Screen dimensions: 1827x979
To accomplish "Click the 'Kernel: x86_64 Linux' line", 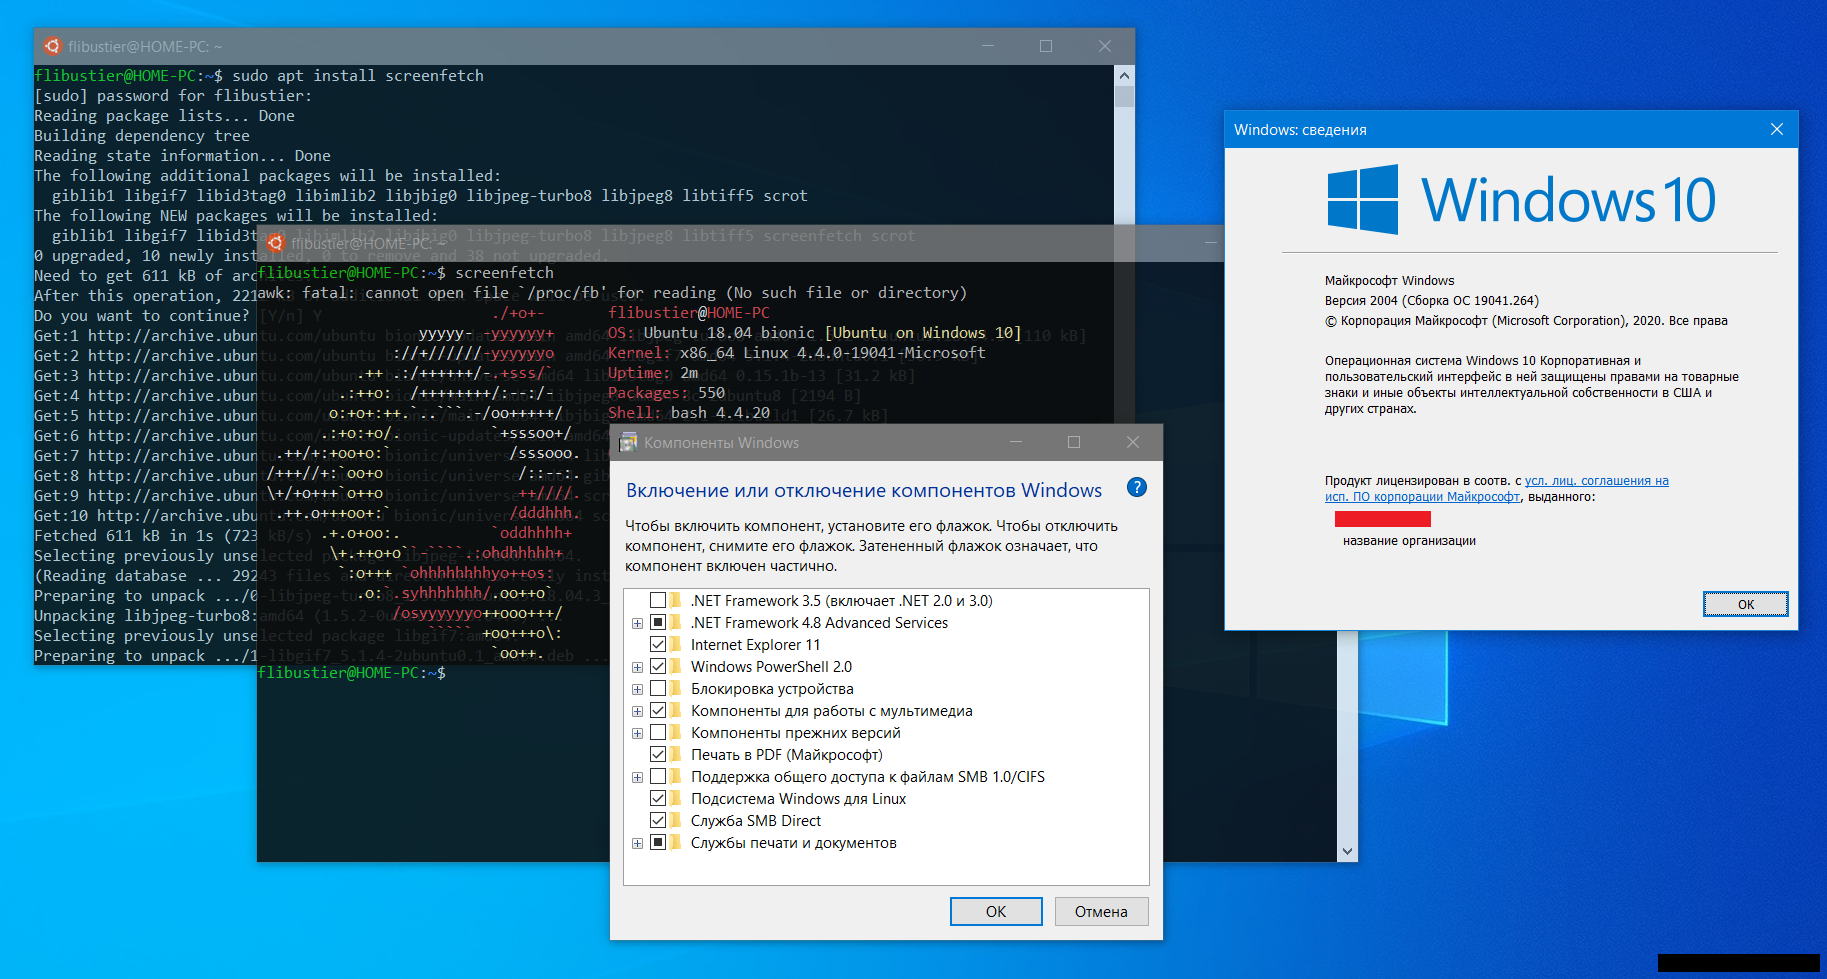I will click(x=797, y=352).
